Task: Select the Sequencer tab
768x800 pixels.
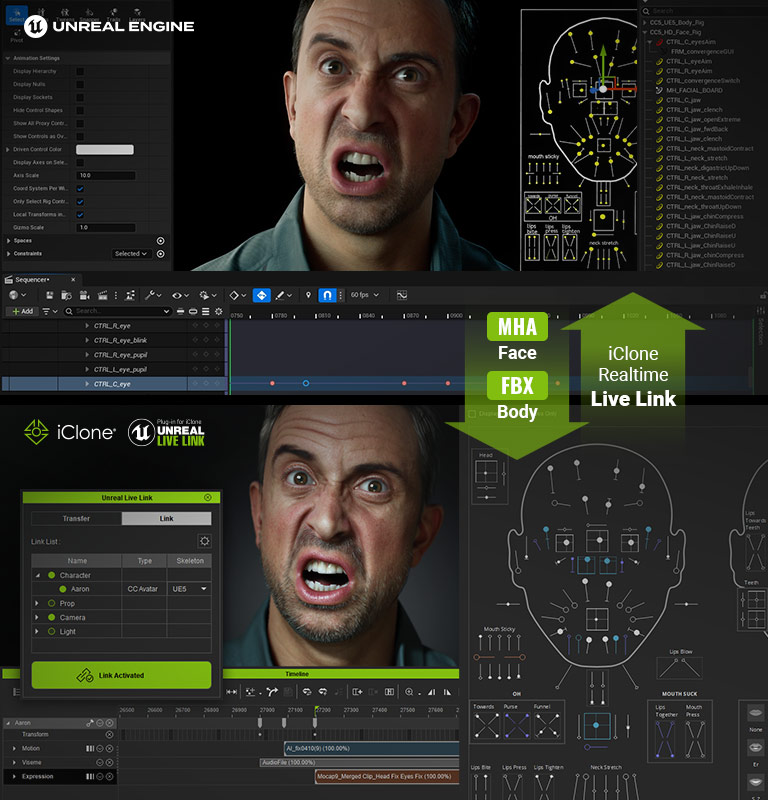Action: (32, 280)
